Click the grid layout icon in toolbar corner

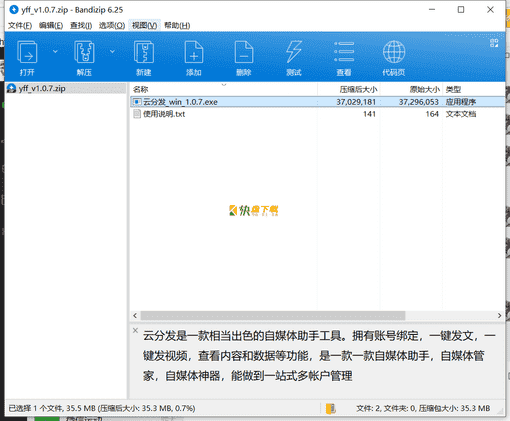click(x=494, y=43)
